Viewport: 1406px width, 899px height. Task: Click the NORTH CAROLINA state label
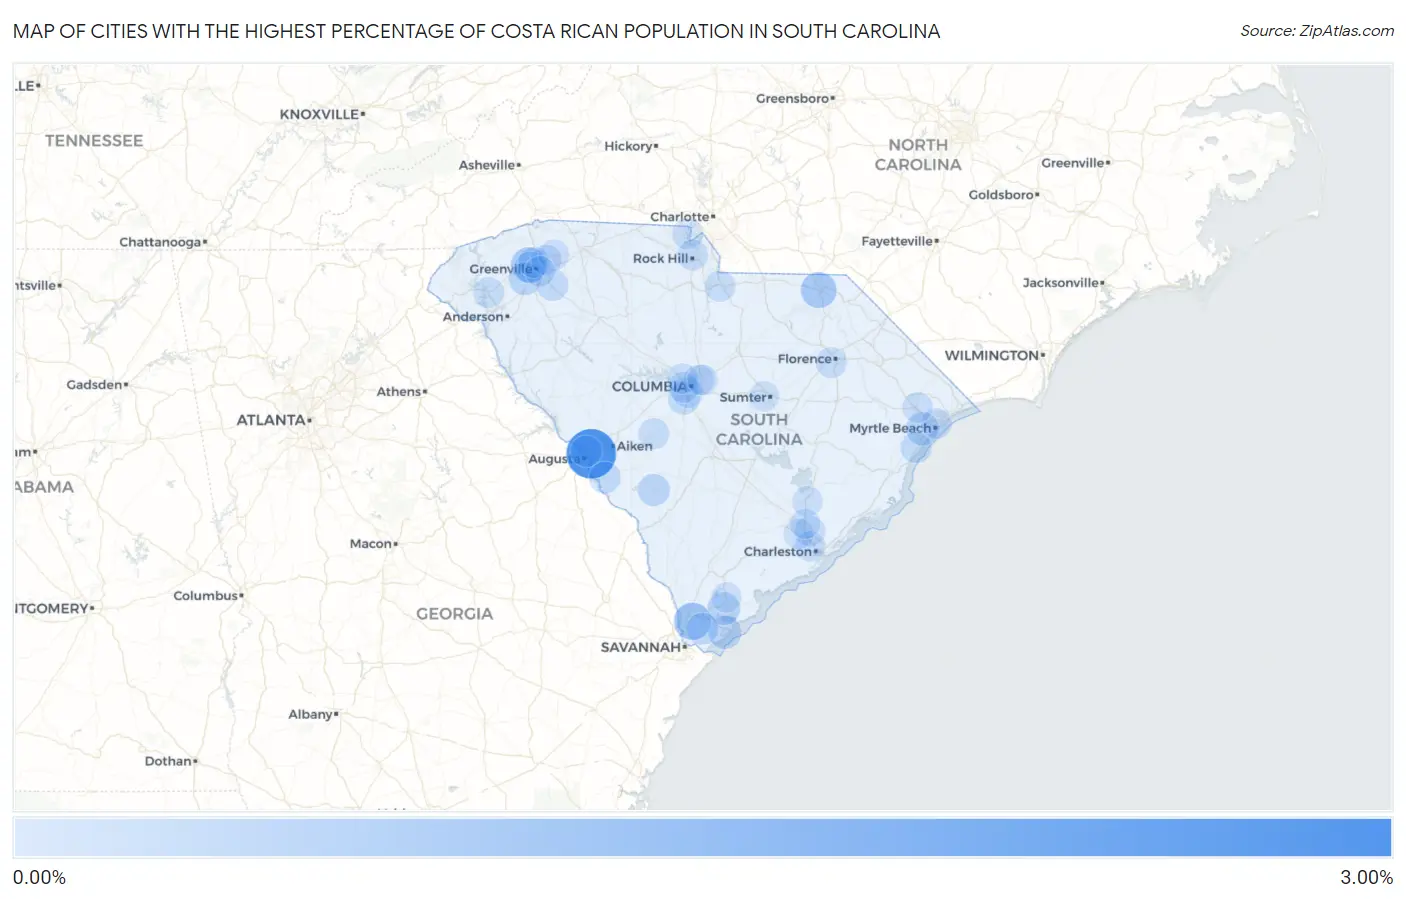click(x=918, y=155)
